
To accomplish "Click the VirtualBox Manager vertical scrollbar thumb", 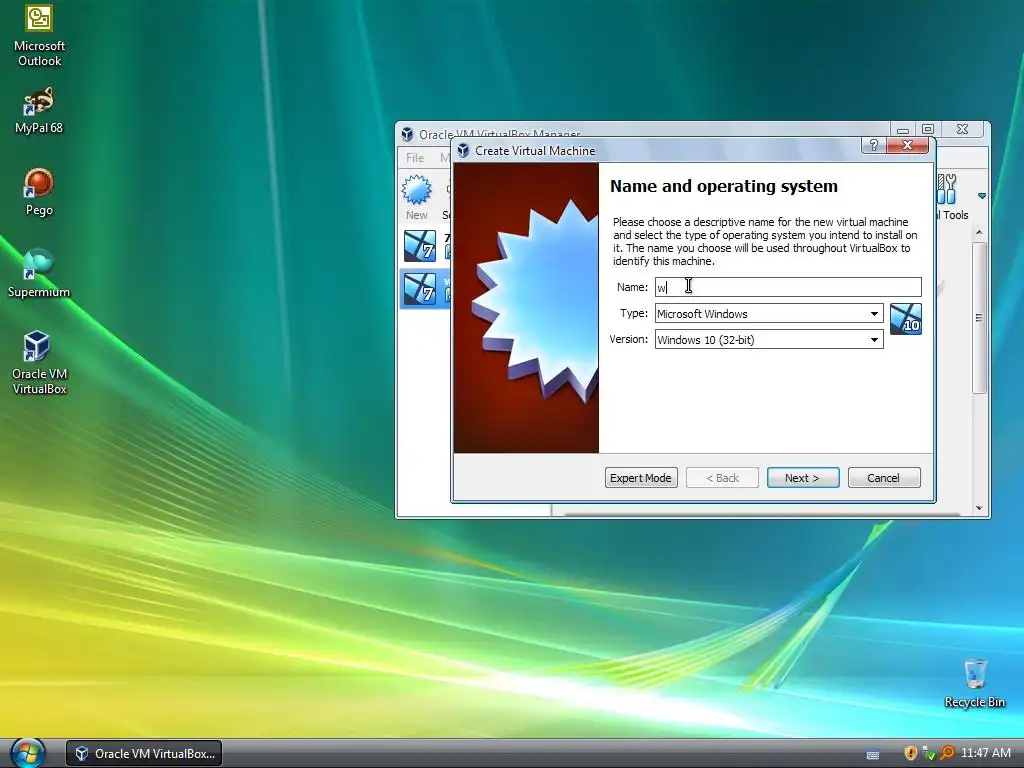I will [978, 317].
